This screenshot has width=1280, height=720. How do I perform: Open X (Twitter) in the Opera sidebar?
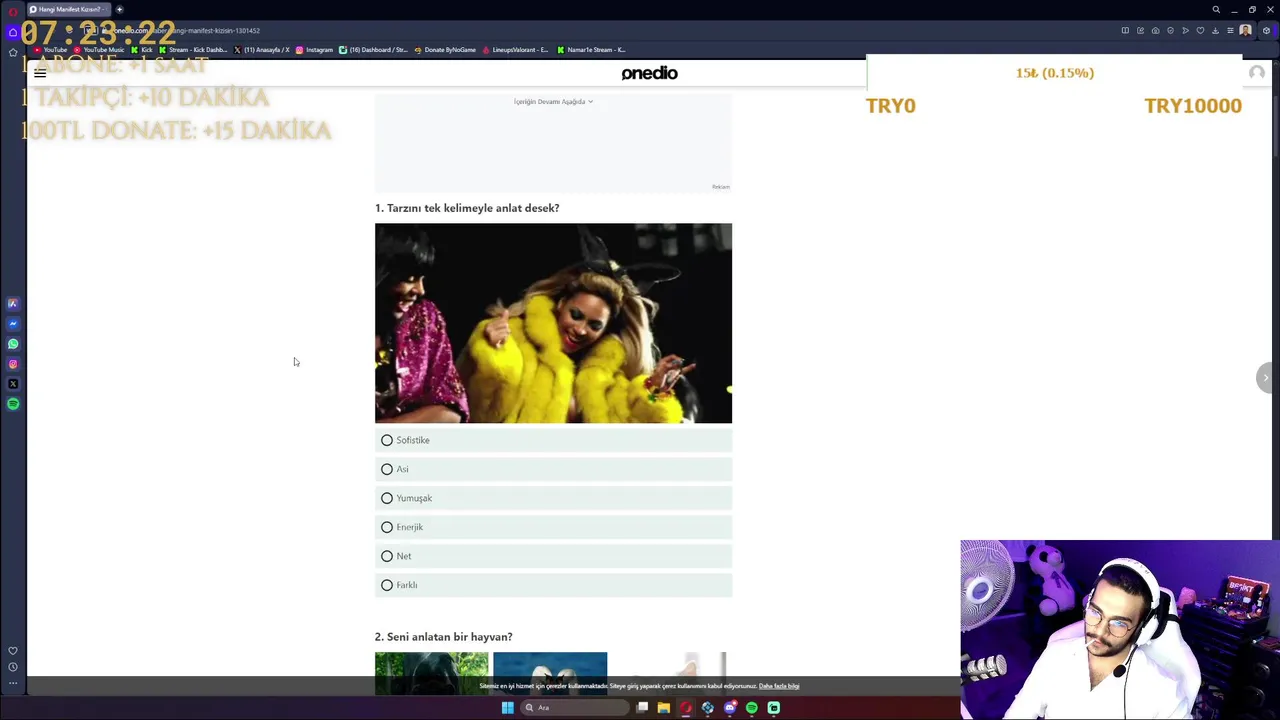[x=13, y=384]
